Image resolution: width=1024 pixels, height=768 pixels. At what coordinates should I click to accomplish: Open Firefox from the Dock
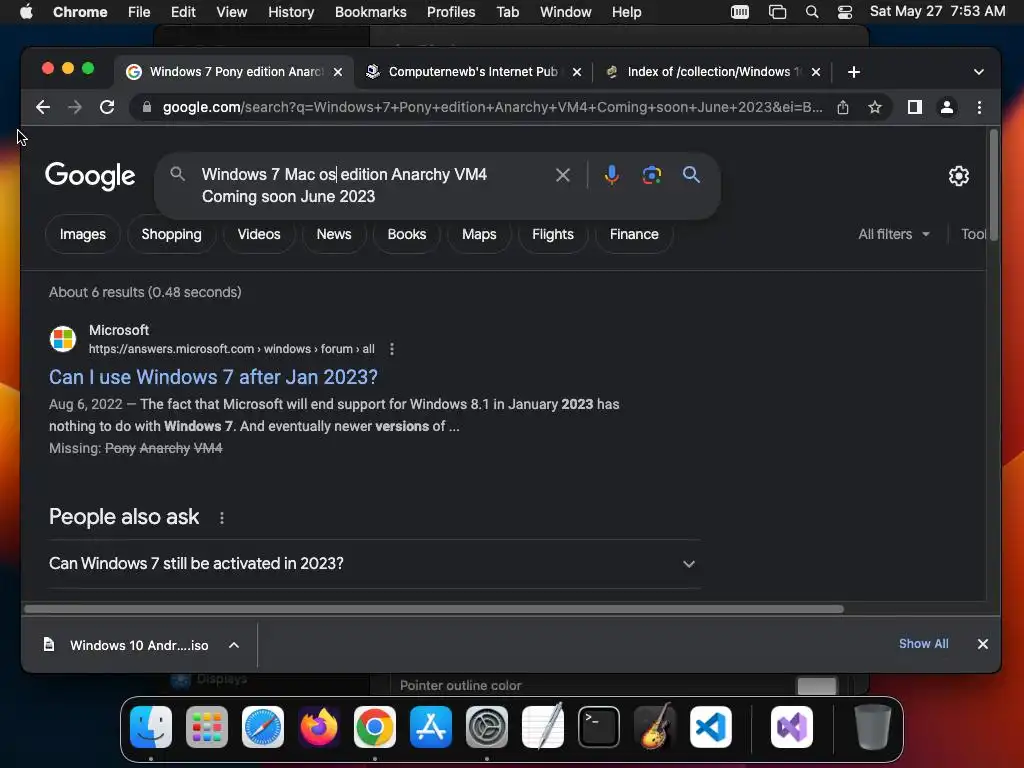[x=319, y=727]
